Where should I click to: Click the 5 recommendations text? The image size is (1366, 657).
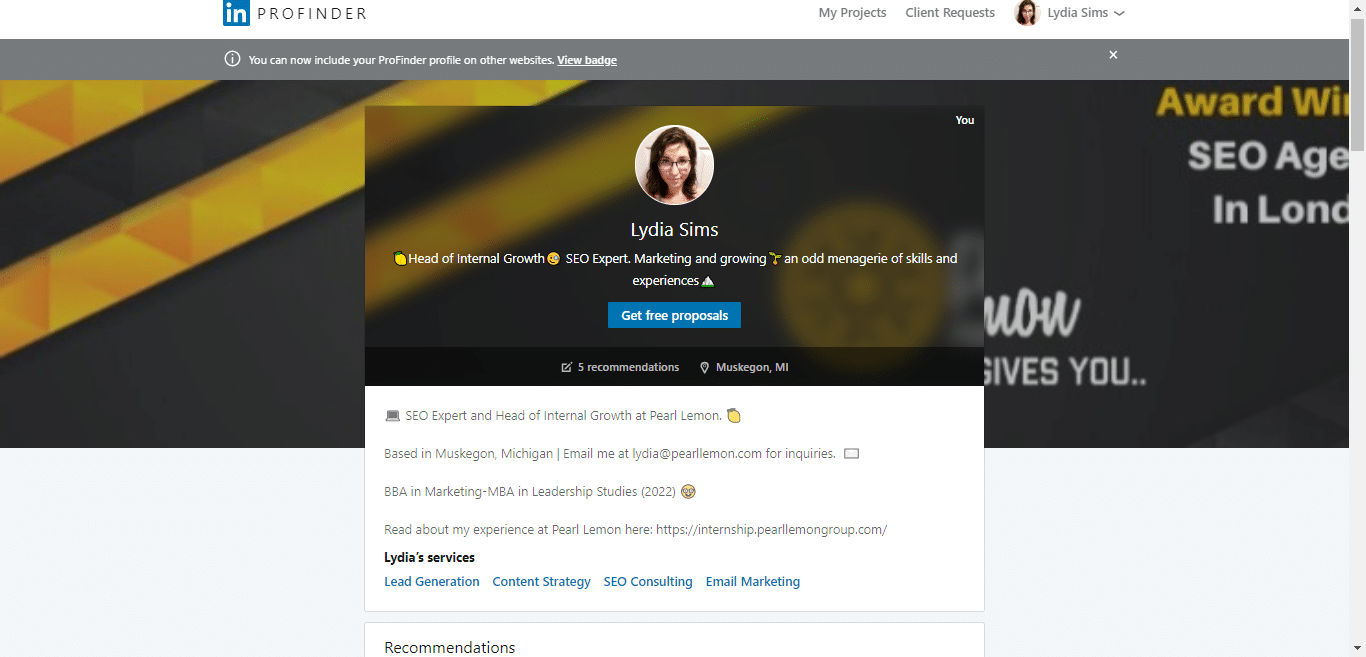tap(628, 367)
